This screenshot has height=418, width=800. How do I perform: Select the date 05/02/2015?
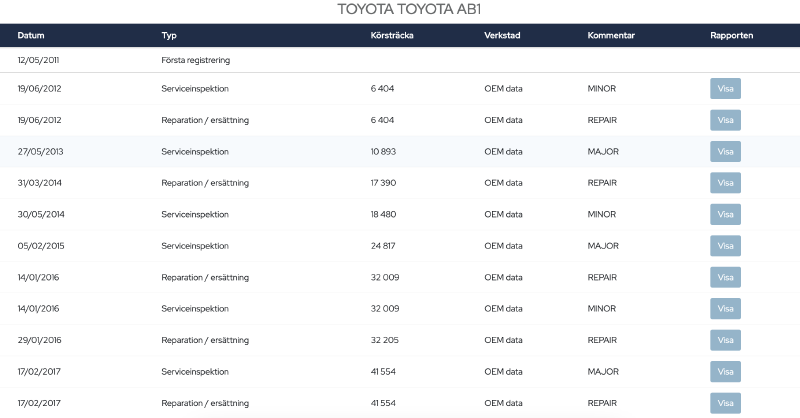[41, 246]
